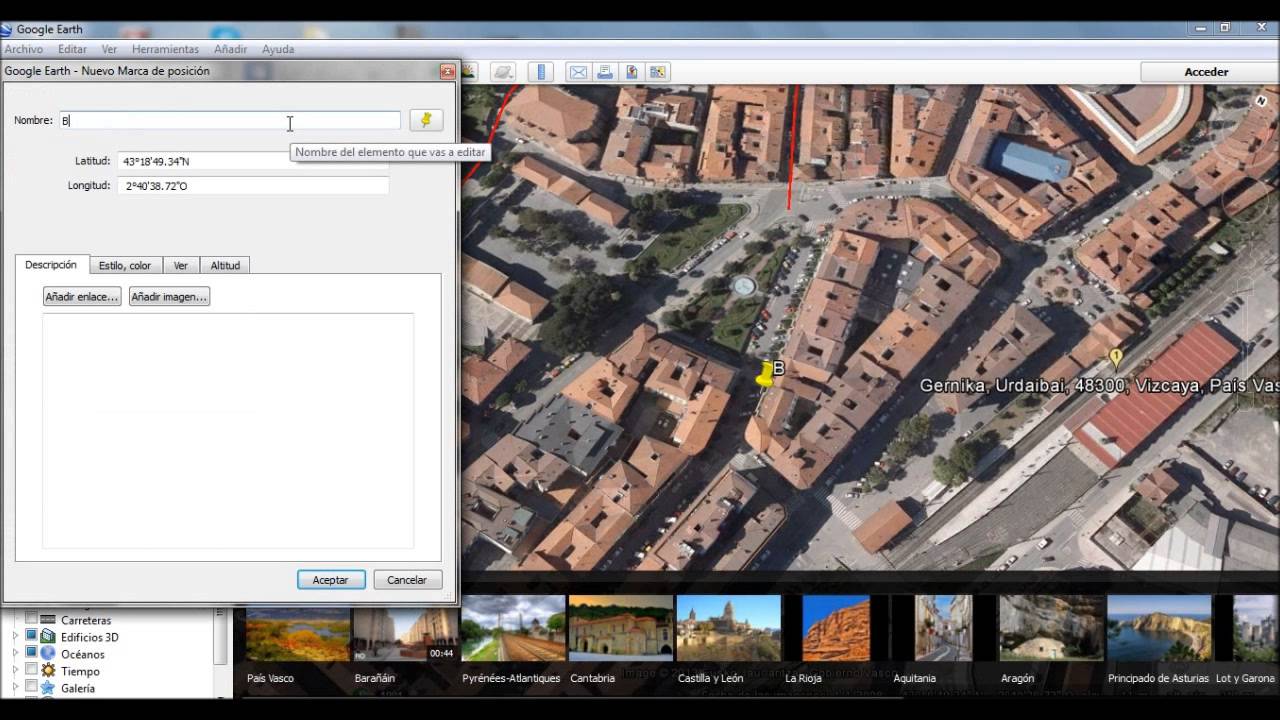Open the Archivo menu
This screenshot has height=720, width=1280.
coord(24,49)
